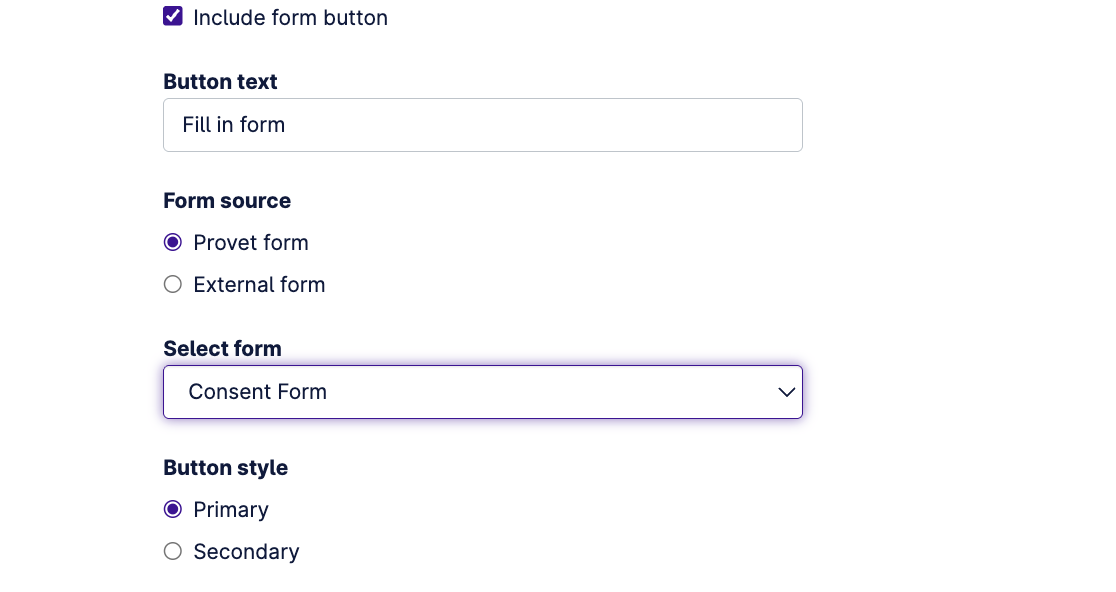1116x592 pixels.
Task: Click the "Button style" heading
Action: coord(225,468)
